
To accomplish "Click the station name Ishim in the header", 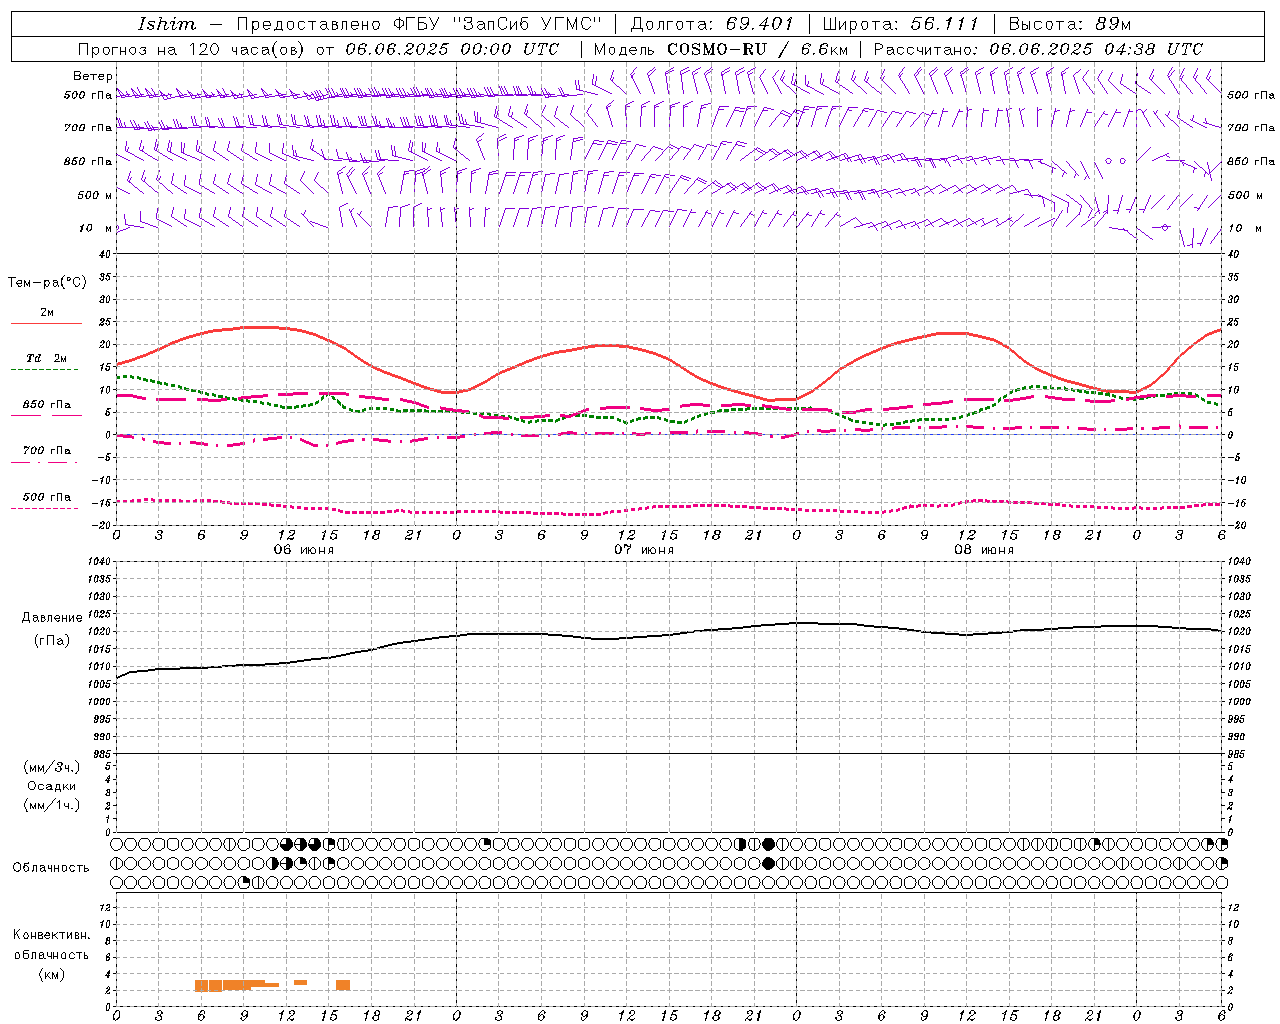I will tap(166, 24).
